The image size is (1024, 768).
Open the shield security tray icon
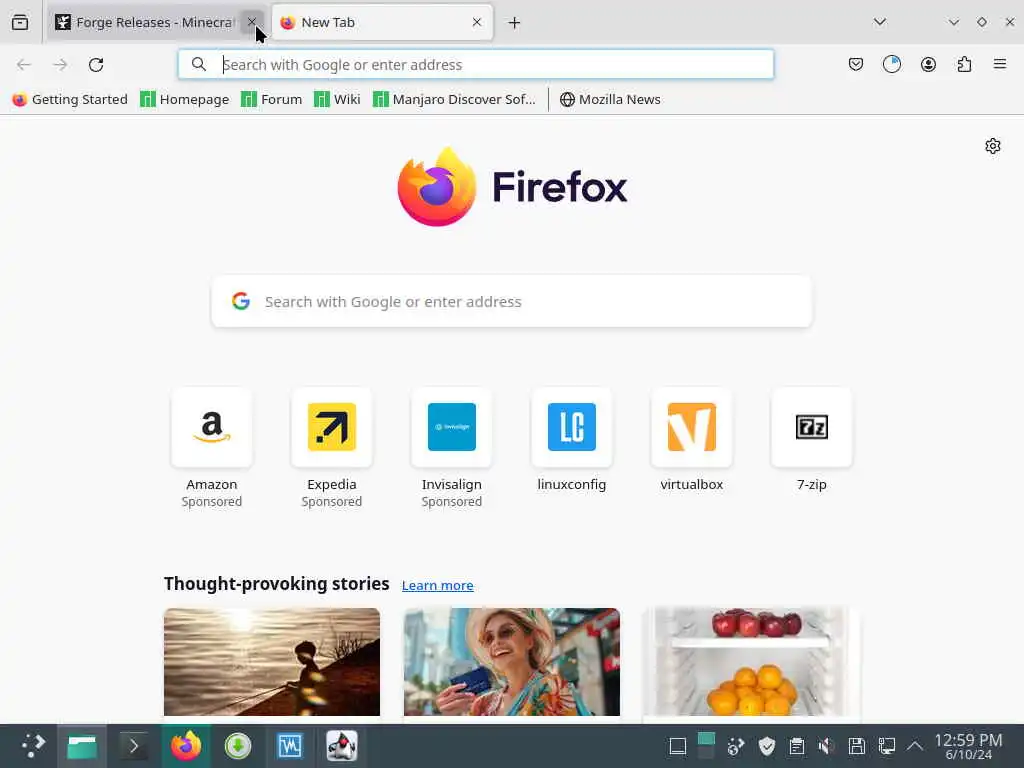(x=767, y=746)
